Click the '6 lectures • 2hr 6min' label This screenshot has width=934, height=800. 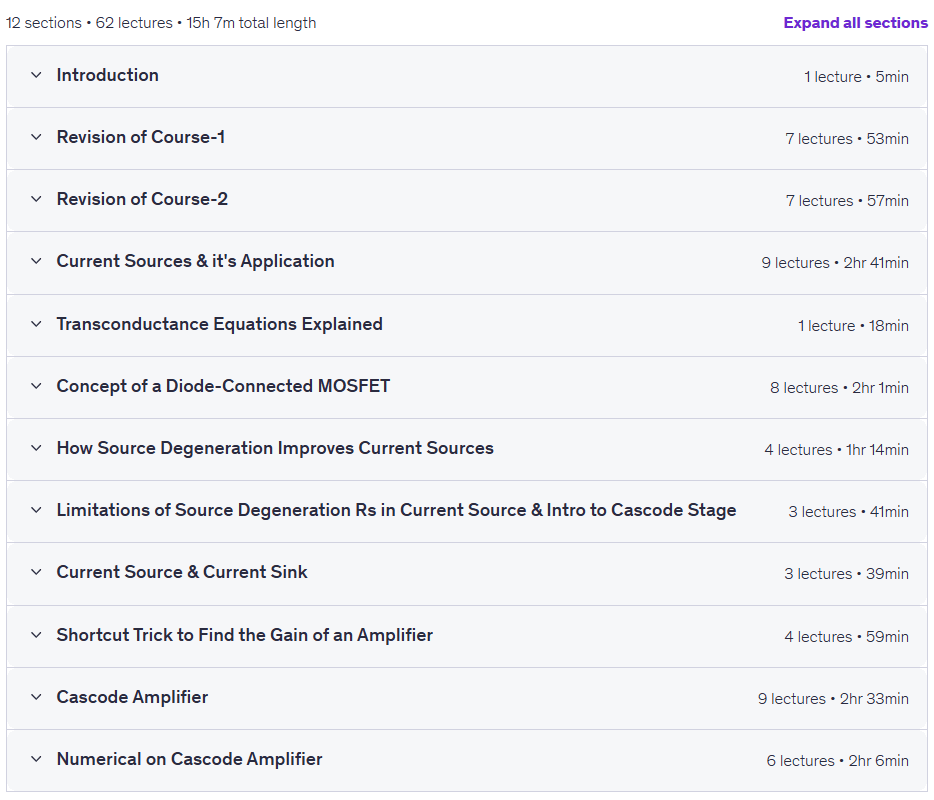coord(838,761)
